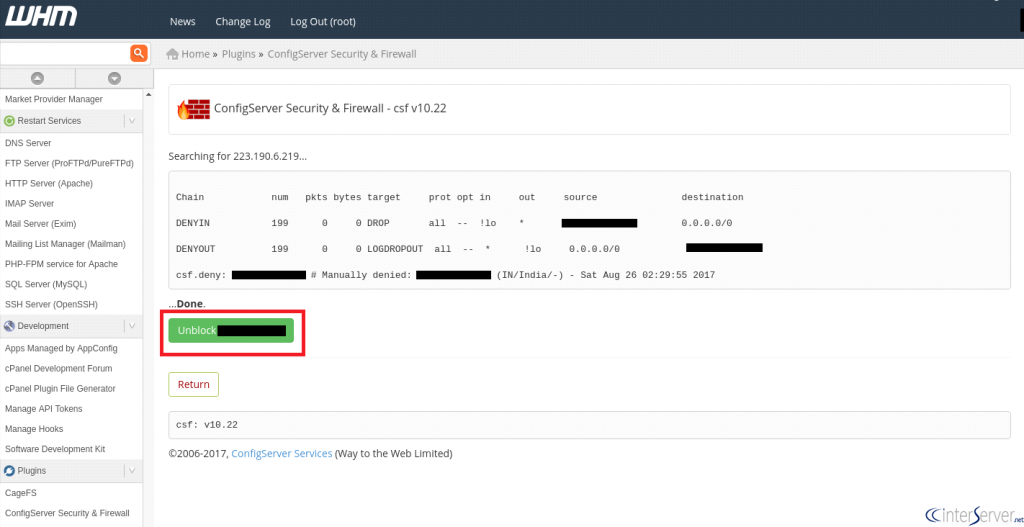
Task: Click the WHM logo
Action: click(x=41, y=16)
